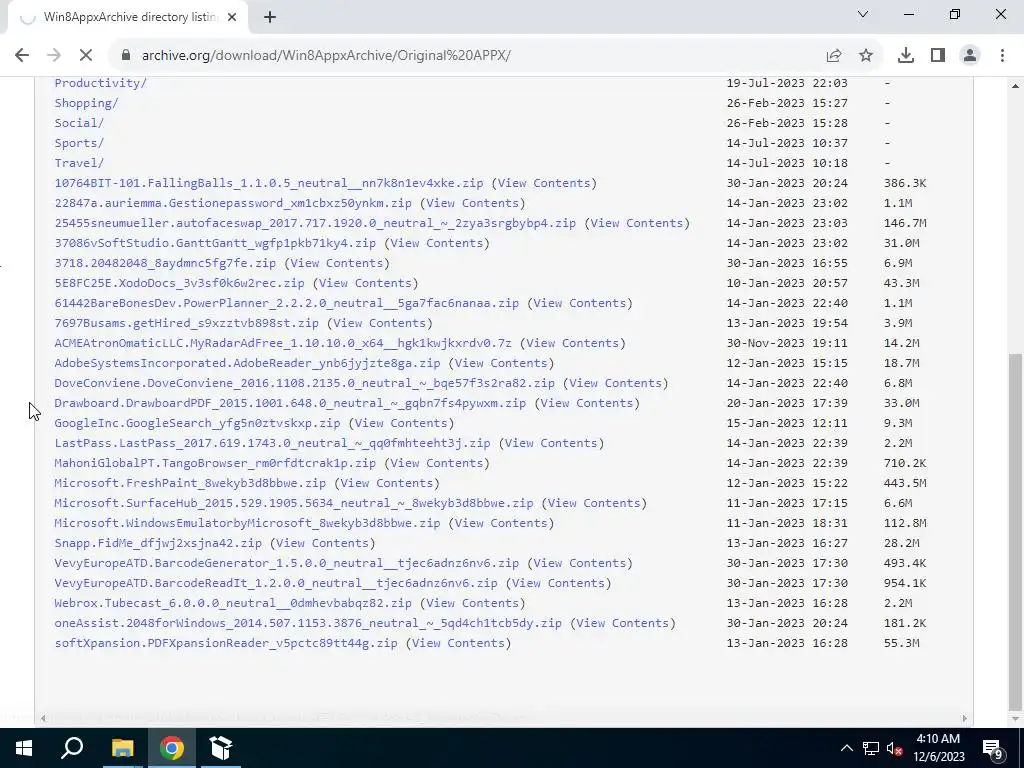This screenshot has width=1024, height=768.
Task: Download the DrawboardPDF zip file
Action: [x=290, y=403]
